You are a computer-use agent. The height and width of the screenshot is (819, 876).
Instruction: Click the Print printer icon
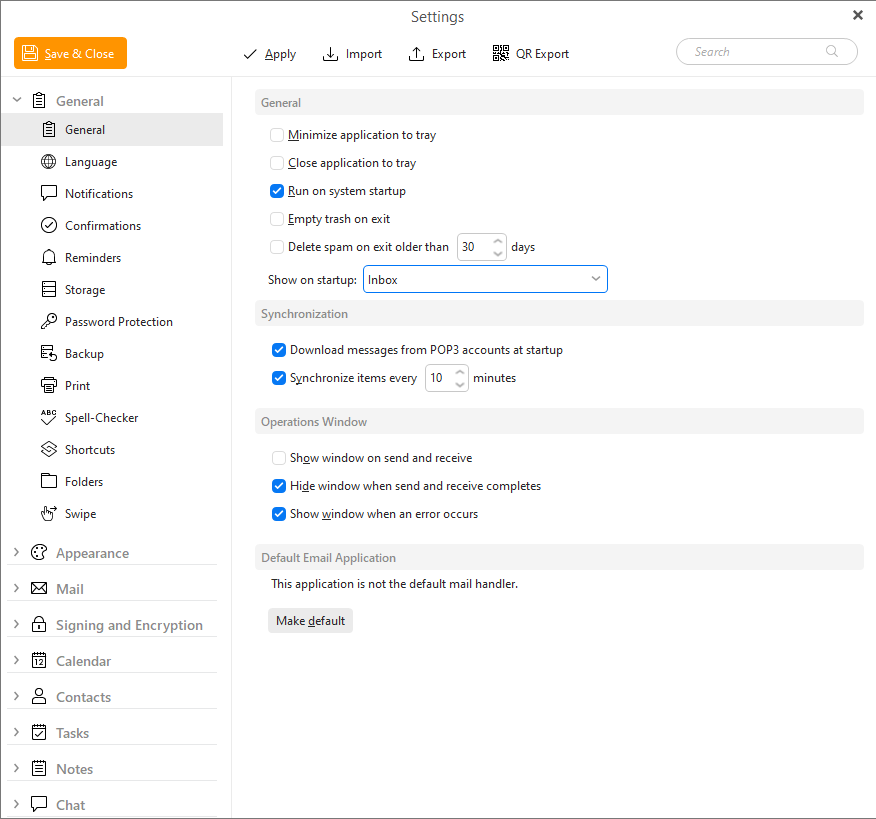pyautogui.click(x=48, y=386)
